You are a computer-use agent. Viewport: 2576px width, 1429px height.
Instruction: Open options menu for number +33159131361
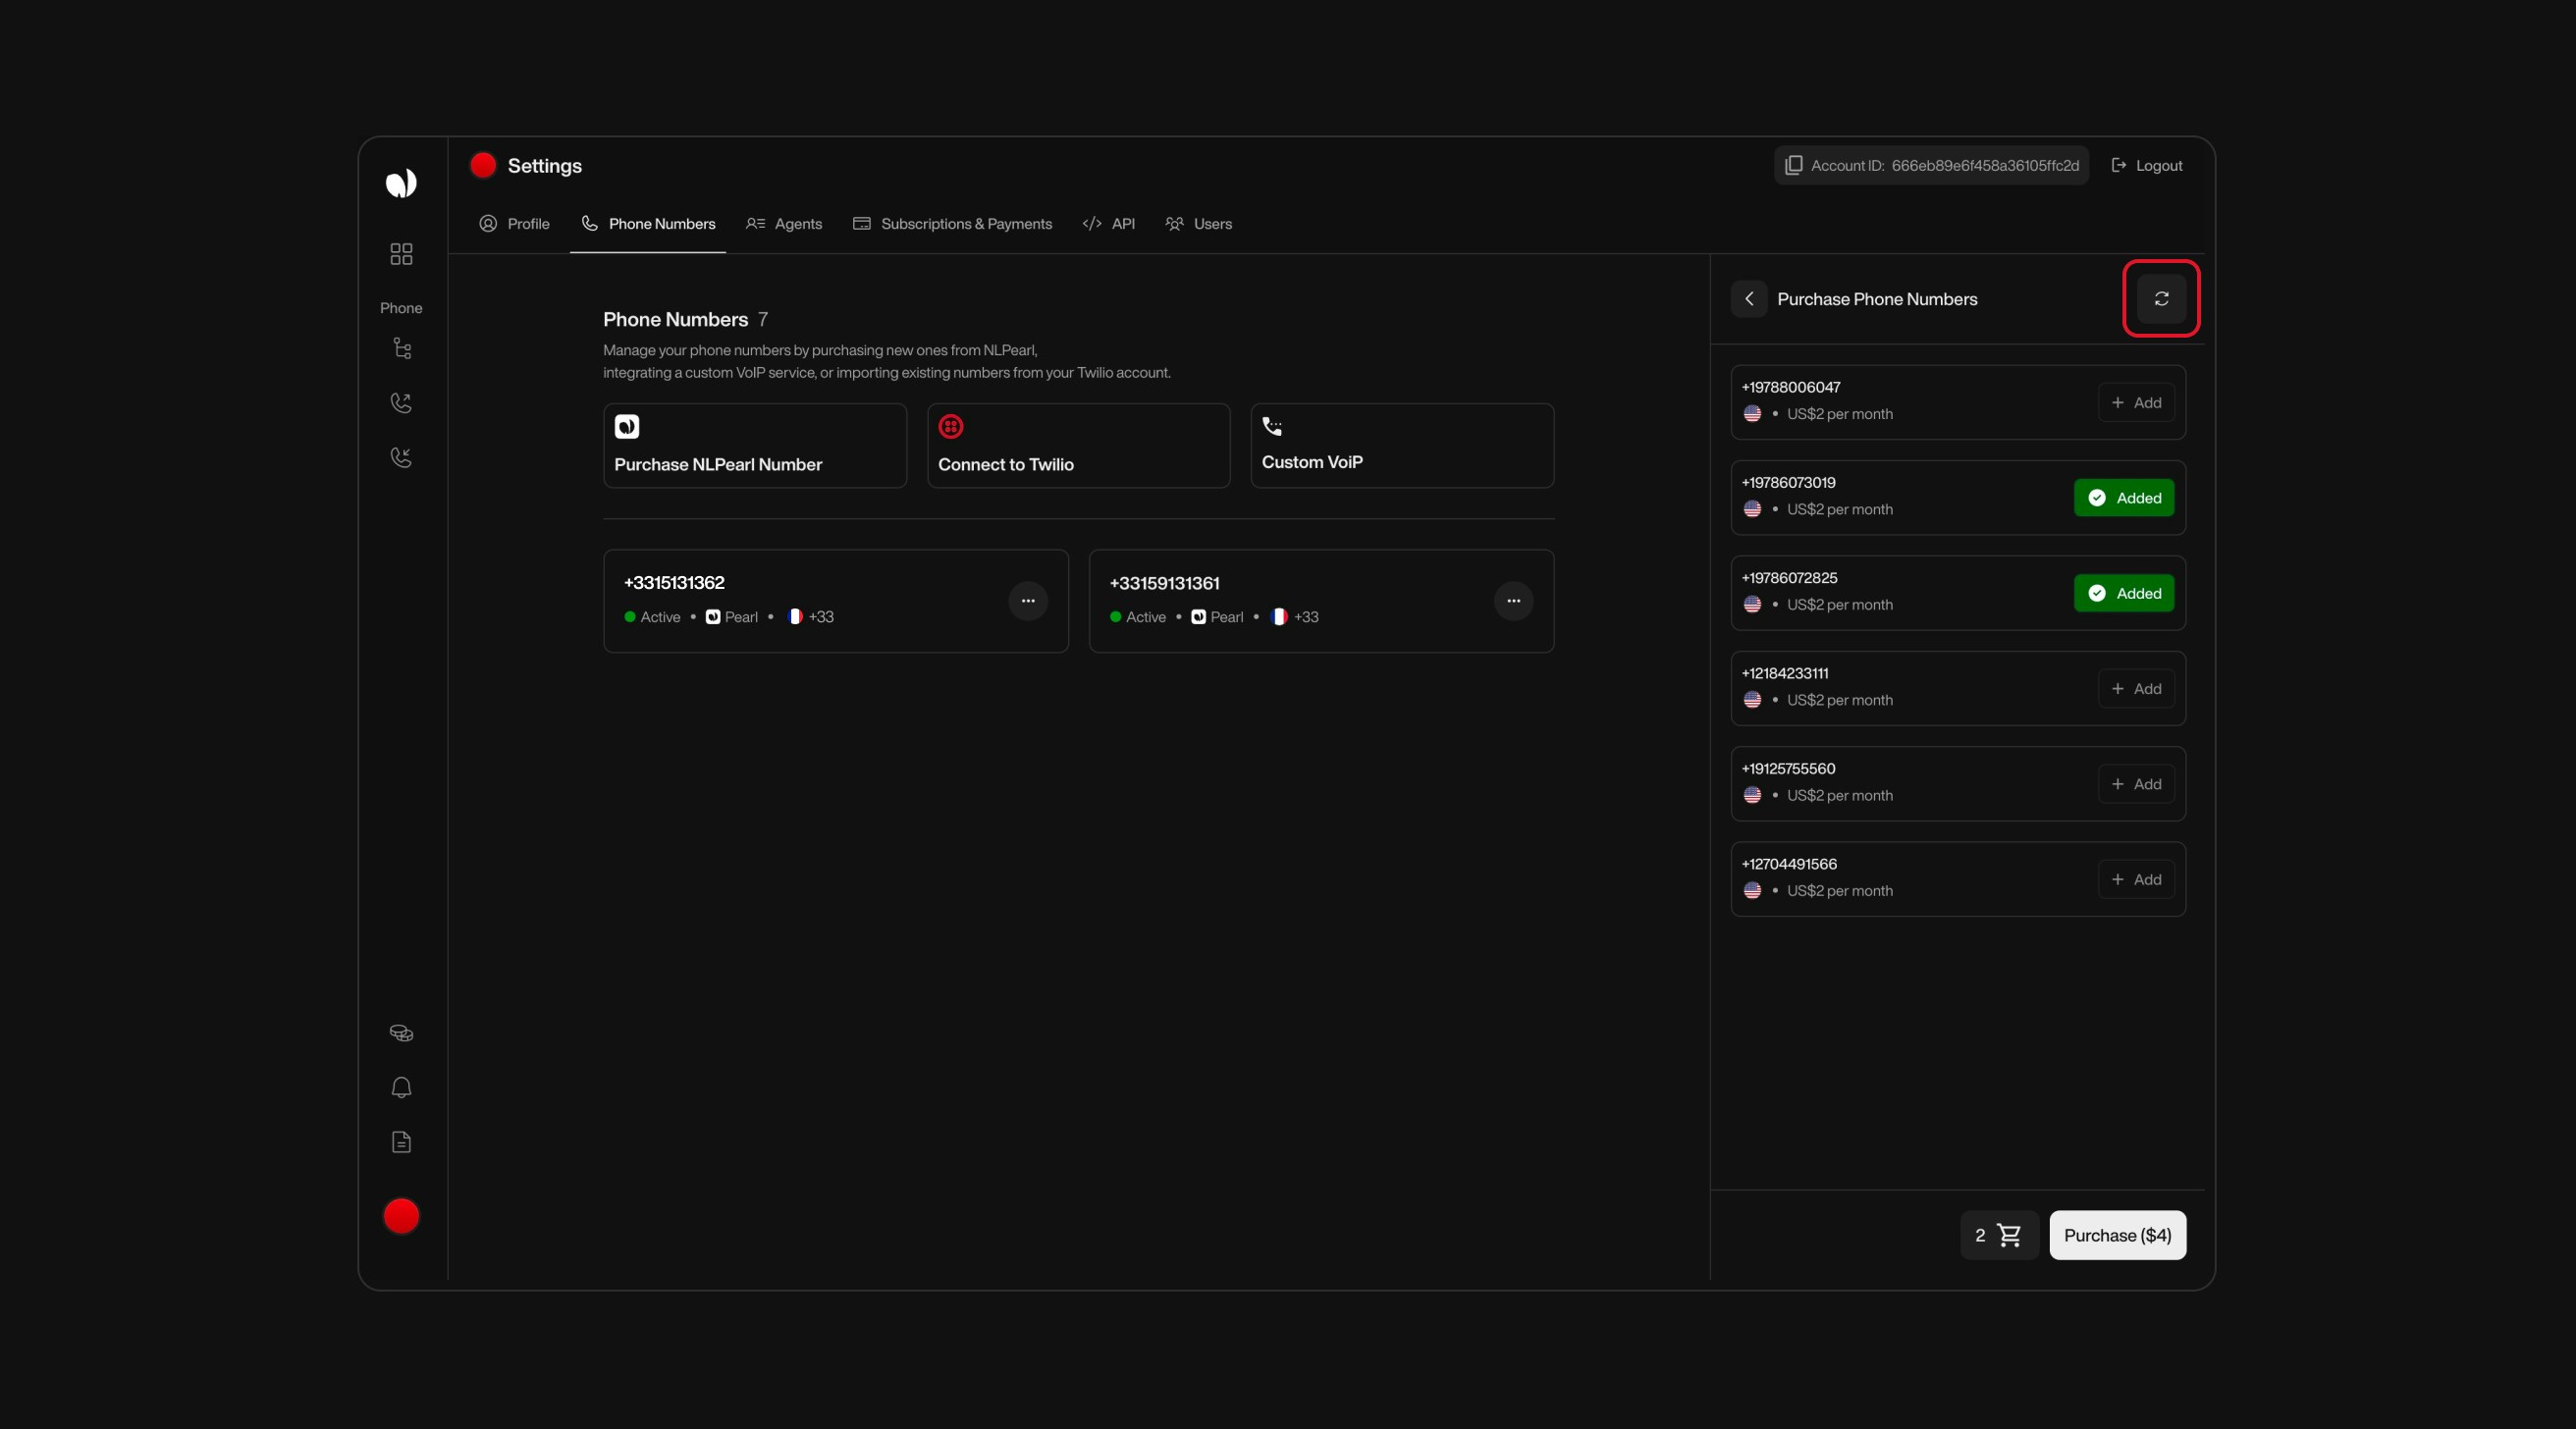(1513, 600)
